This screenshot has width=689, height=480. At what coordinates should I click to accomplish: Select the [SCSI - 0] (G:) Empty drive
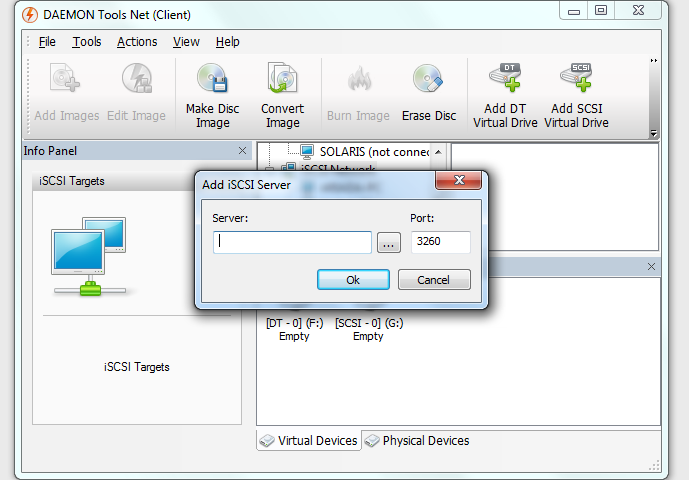[x=369, y=330]
